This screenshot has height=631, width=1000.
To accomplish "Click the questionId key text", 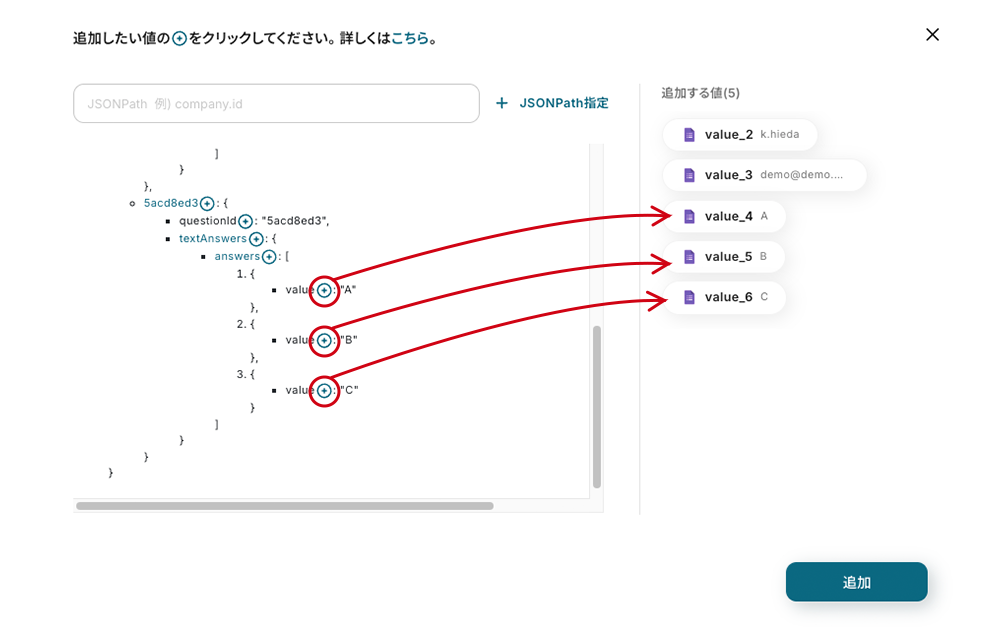I will [207, 221].
